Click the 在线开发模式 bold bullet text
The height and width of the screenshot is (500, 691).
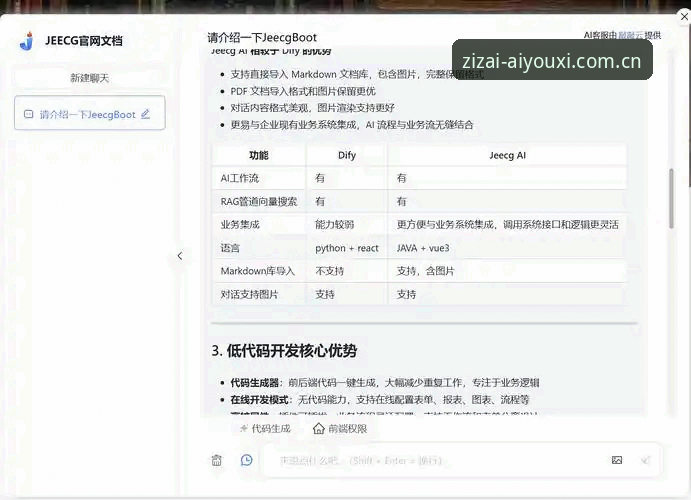[x=260, y=400]
